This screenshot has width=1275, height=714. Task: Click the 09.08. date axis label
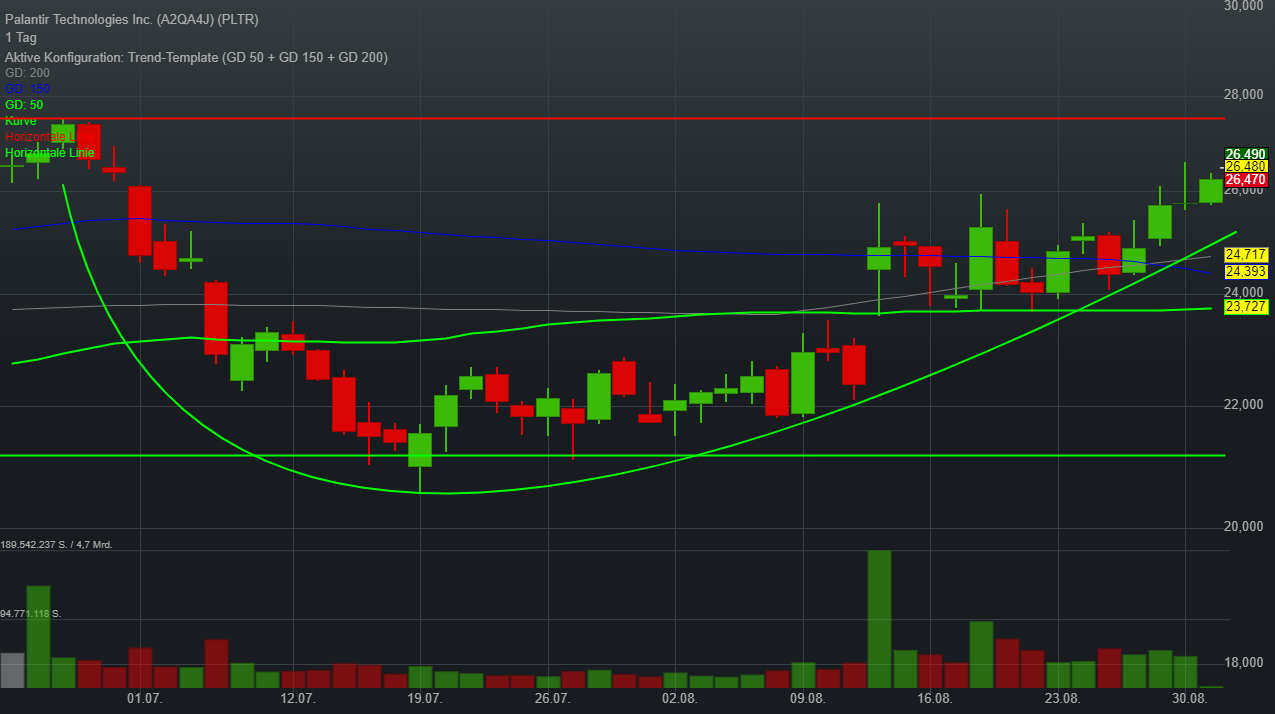[x=807, y=698]
